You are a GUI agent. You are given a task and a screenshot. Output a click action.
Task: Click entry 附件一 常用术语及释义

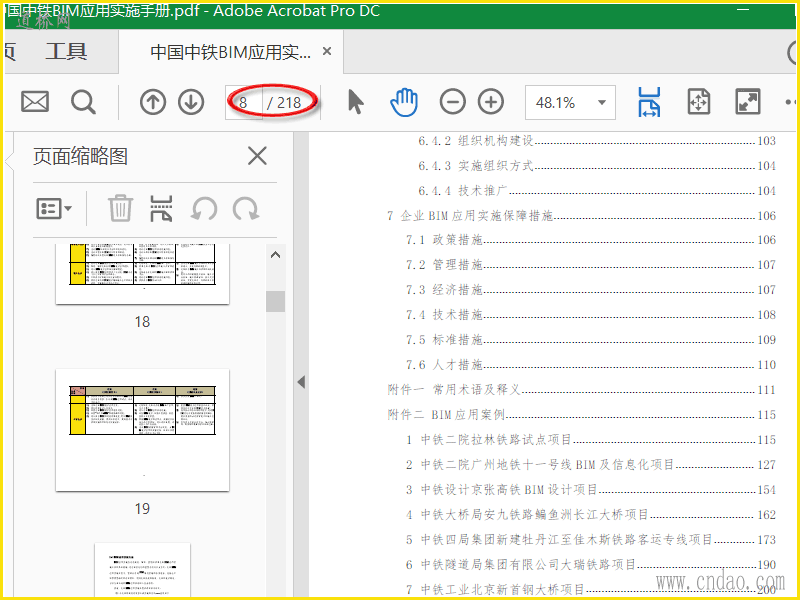click(x=581, y=390)
